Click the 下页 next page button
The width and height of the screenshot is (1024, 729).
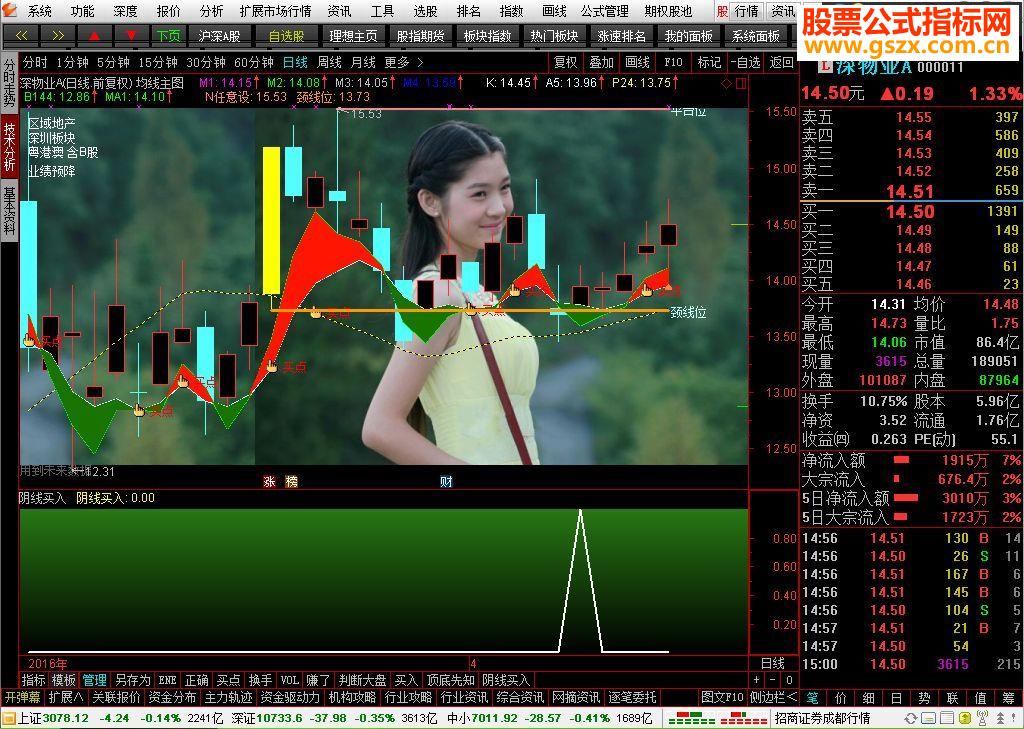coord(168,36)
